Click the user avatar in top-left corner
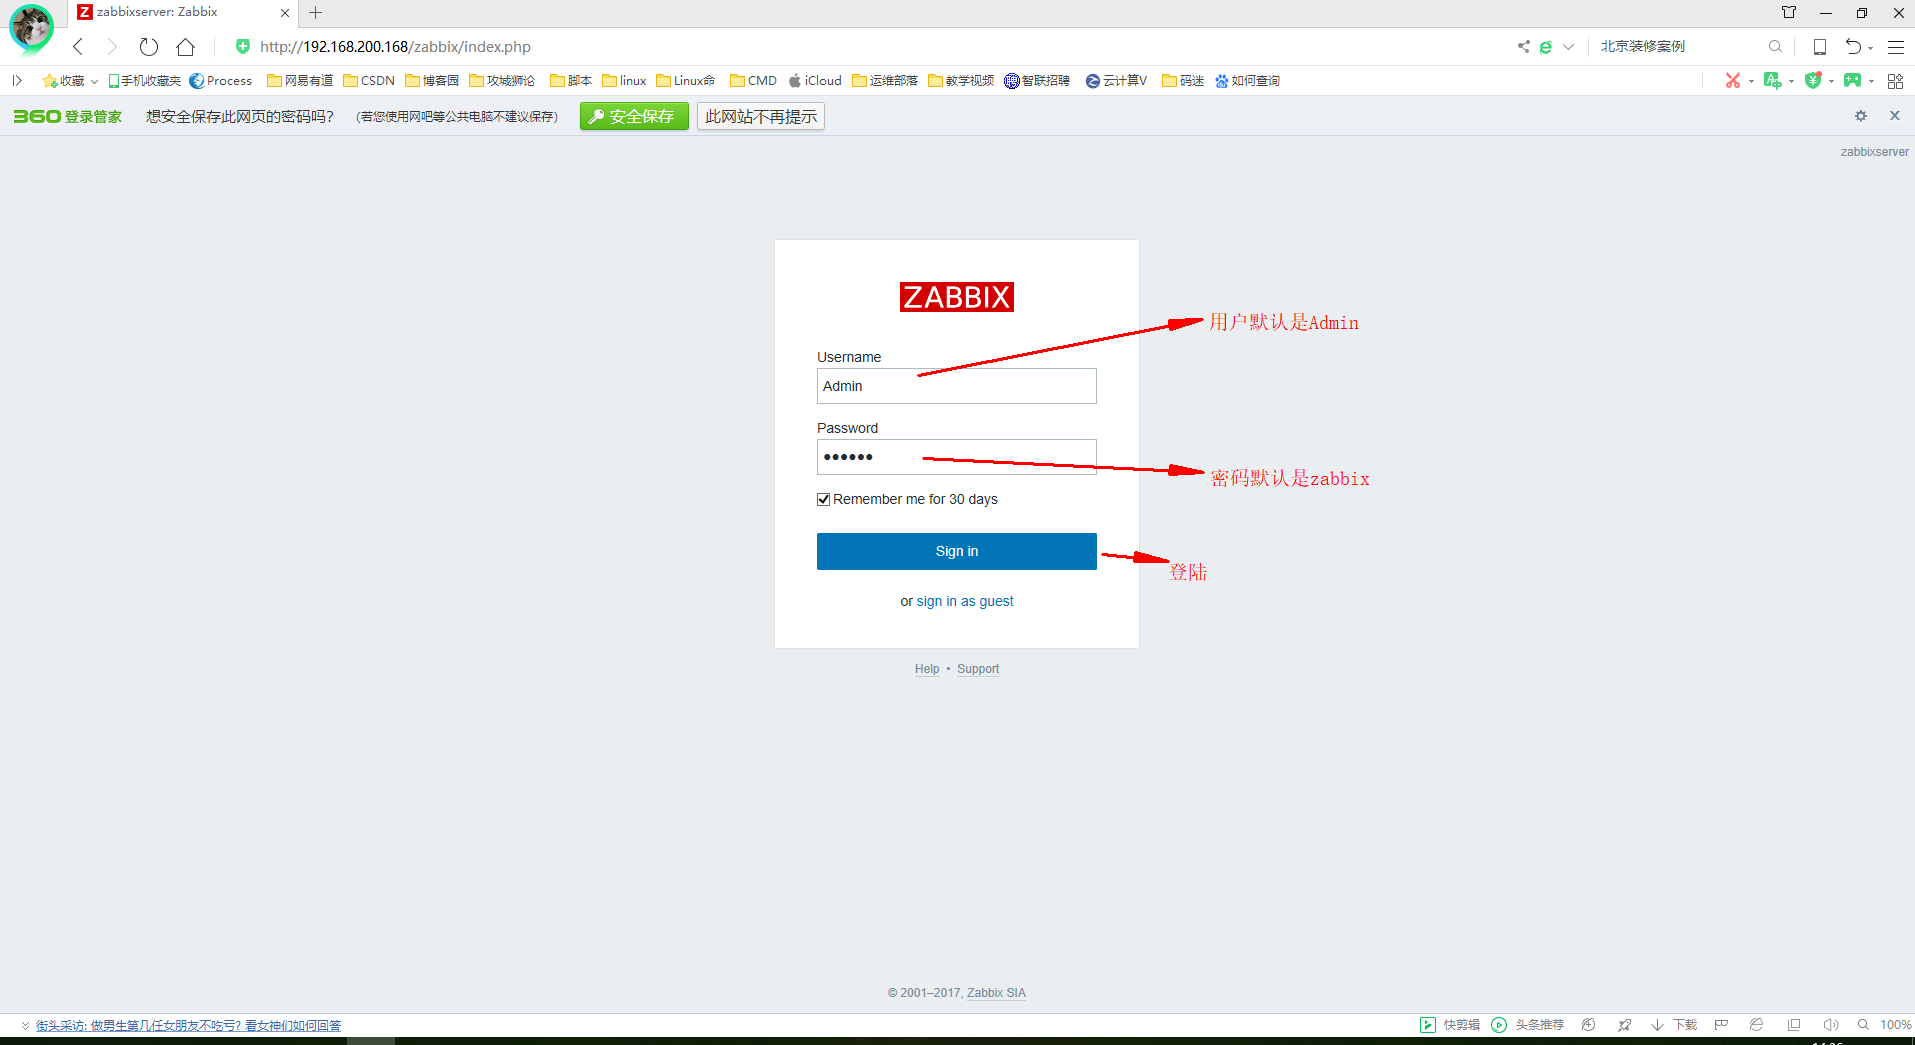The image size is (1915, 1045). coord(31,27)
